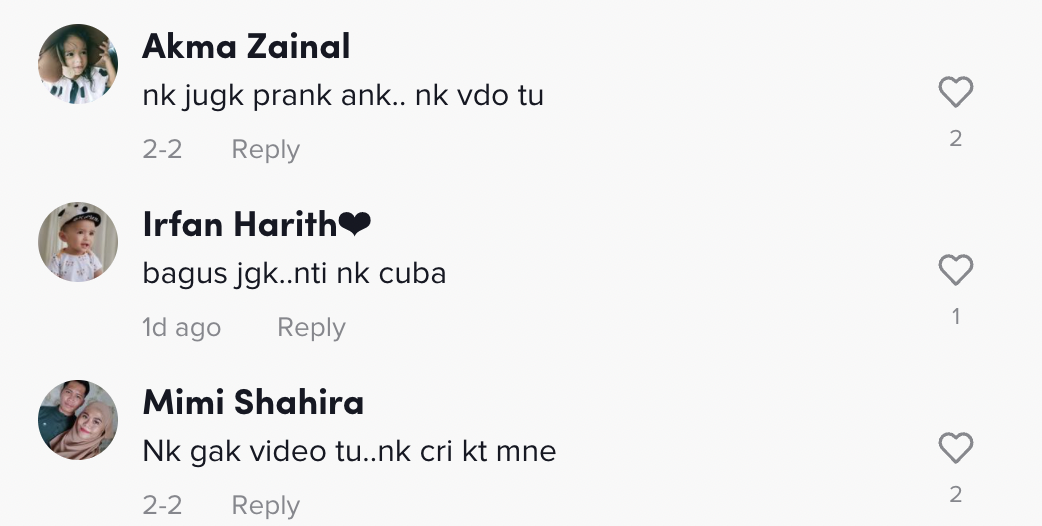The height and width of the screenshot is (526, 1042).
Task: Click the like count under Irfan Harith's heart
Action: coord(956,316)
